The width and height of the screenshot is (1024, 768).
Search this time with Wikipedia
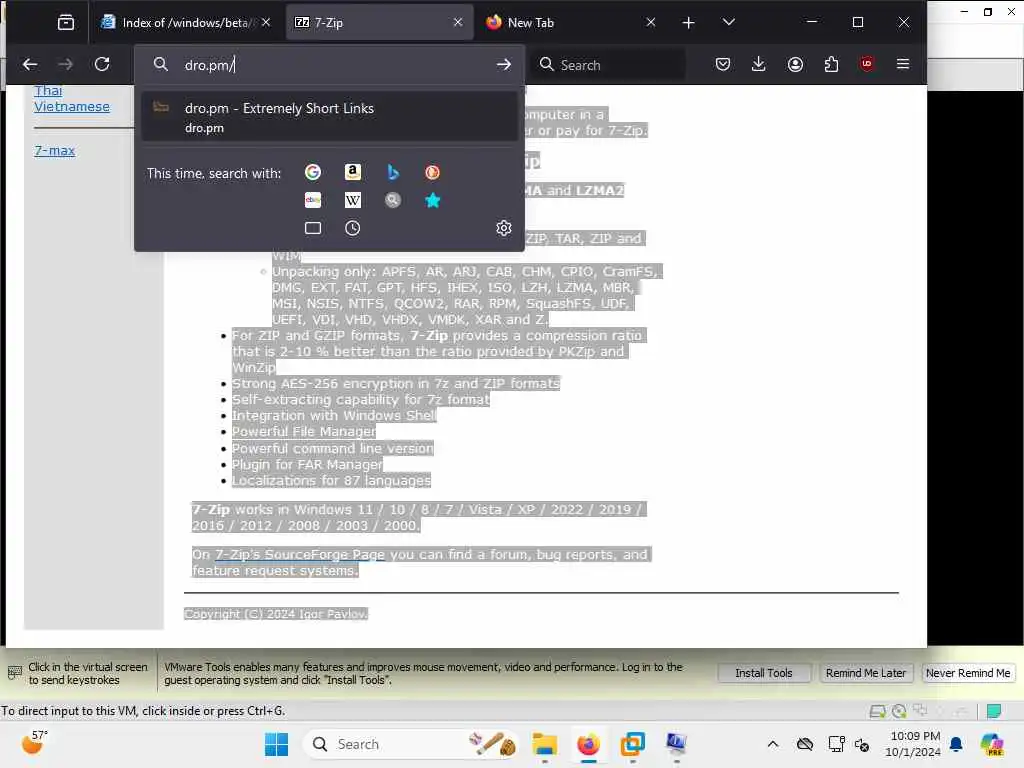[x=353, y=200]
